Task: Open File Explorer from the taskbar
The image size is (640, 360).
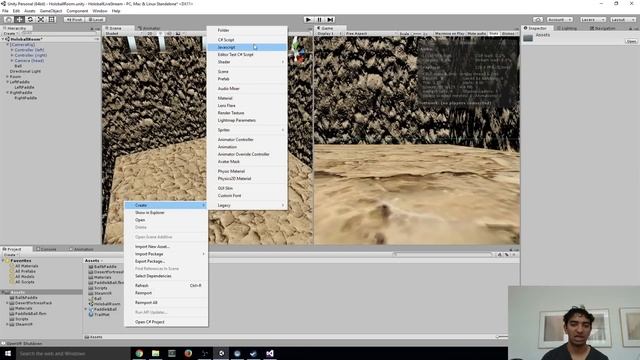Action: [x=156, y=353]
